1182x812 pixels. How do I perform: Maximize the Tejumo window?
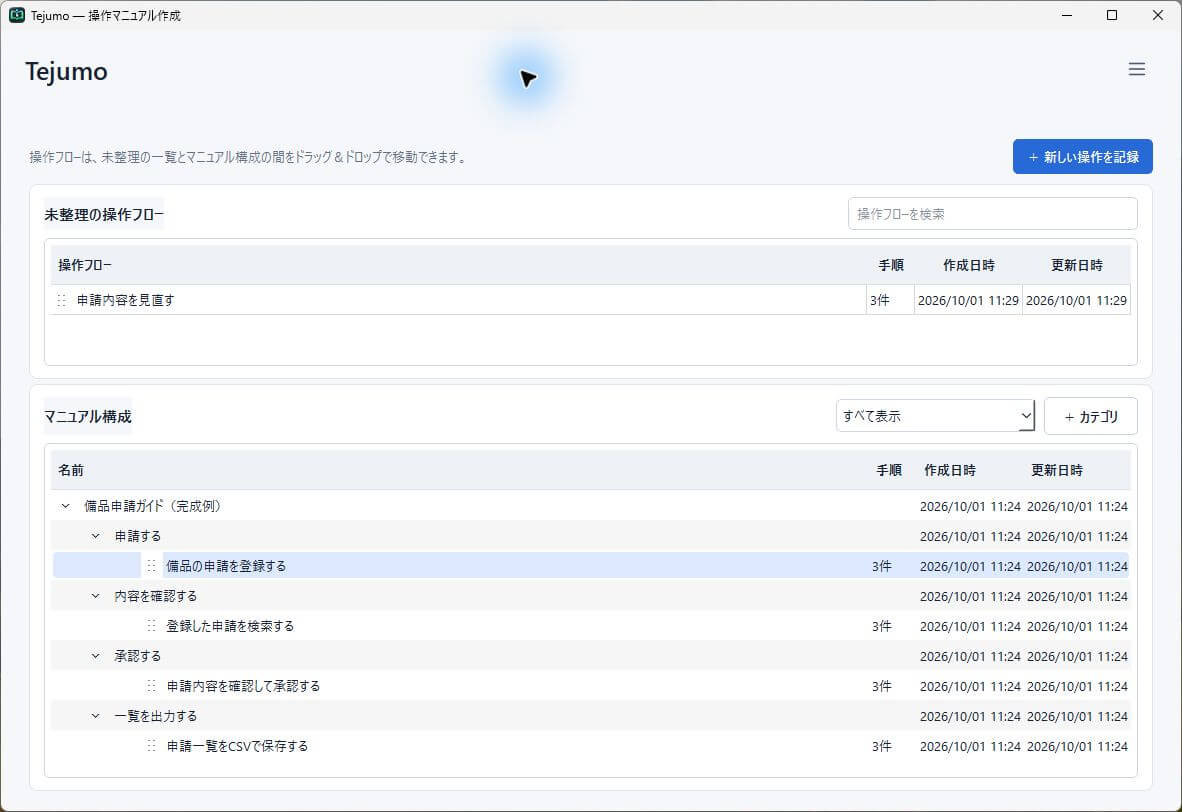tap(1111, 15)
